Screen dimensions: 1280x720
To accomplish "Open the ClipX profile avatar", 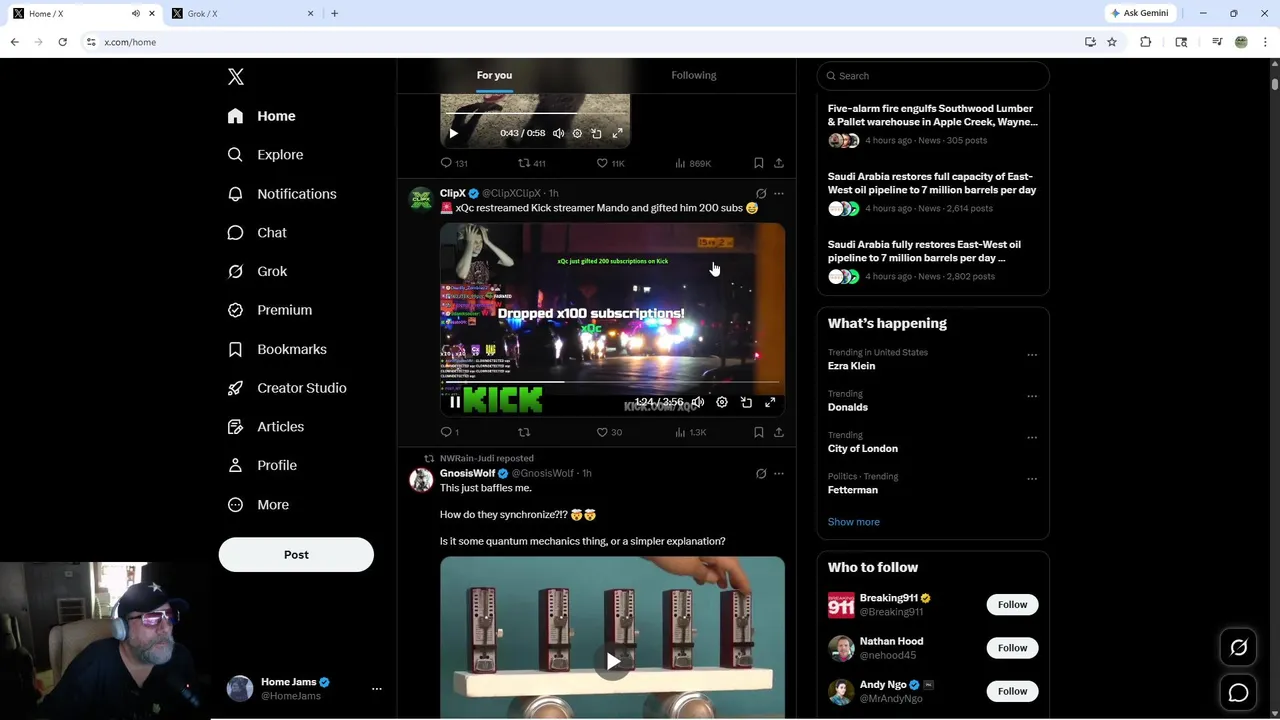I will pos(421,198).
